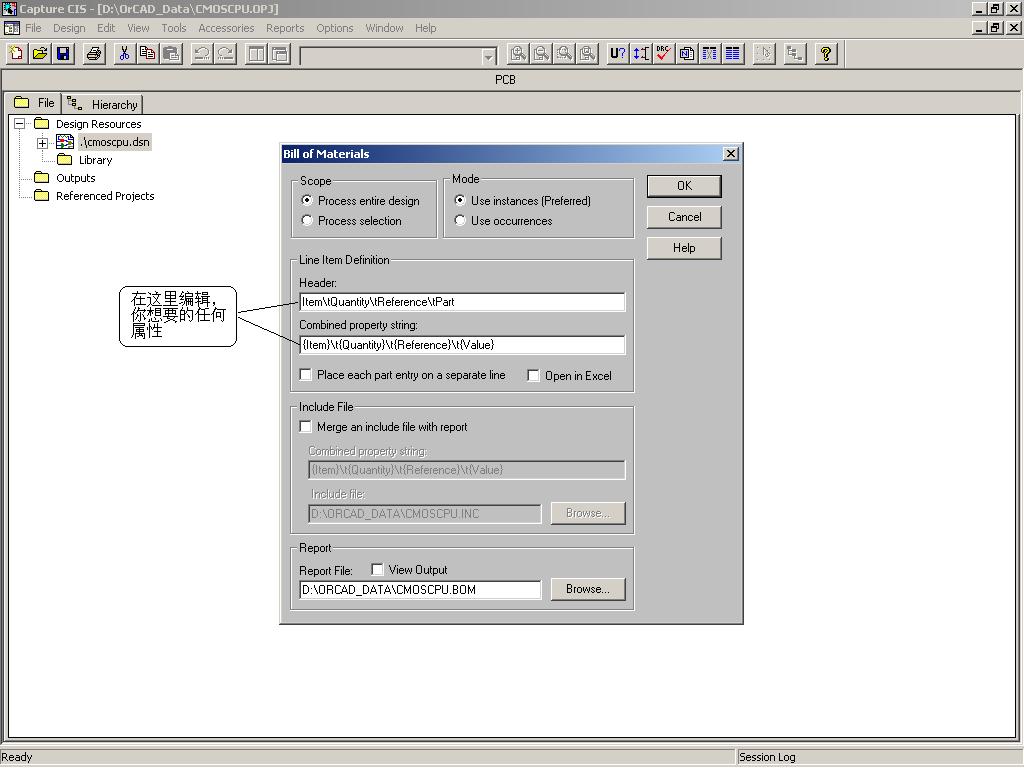The height and width of the screenshot is (768, 1024).
Task: Click the Open file toolbar icon
Action: pos(40,54)
